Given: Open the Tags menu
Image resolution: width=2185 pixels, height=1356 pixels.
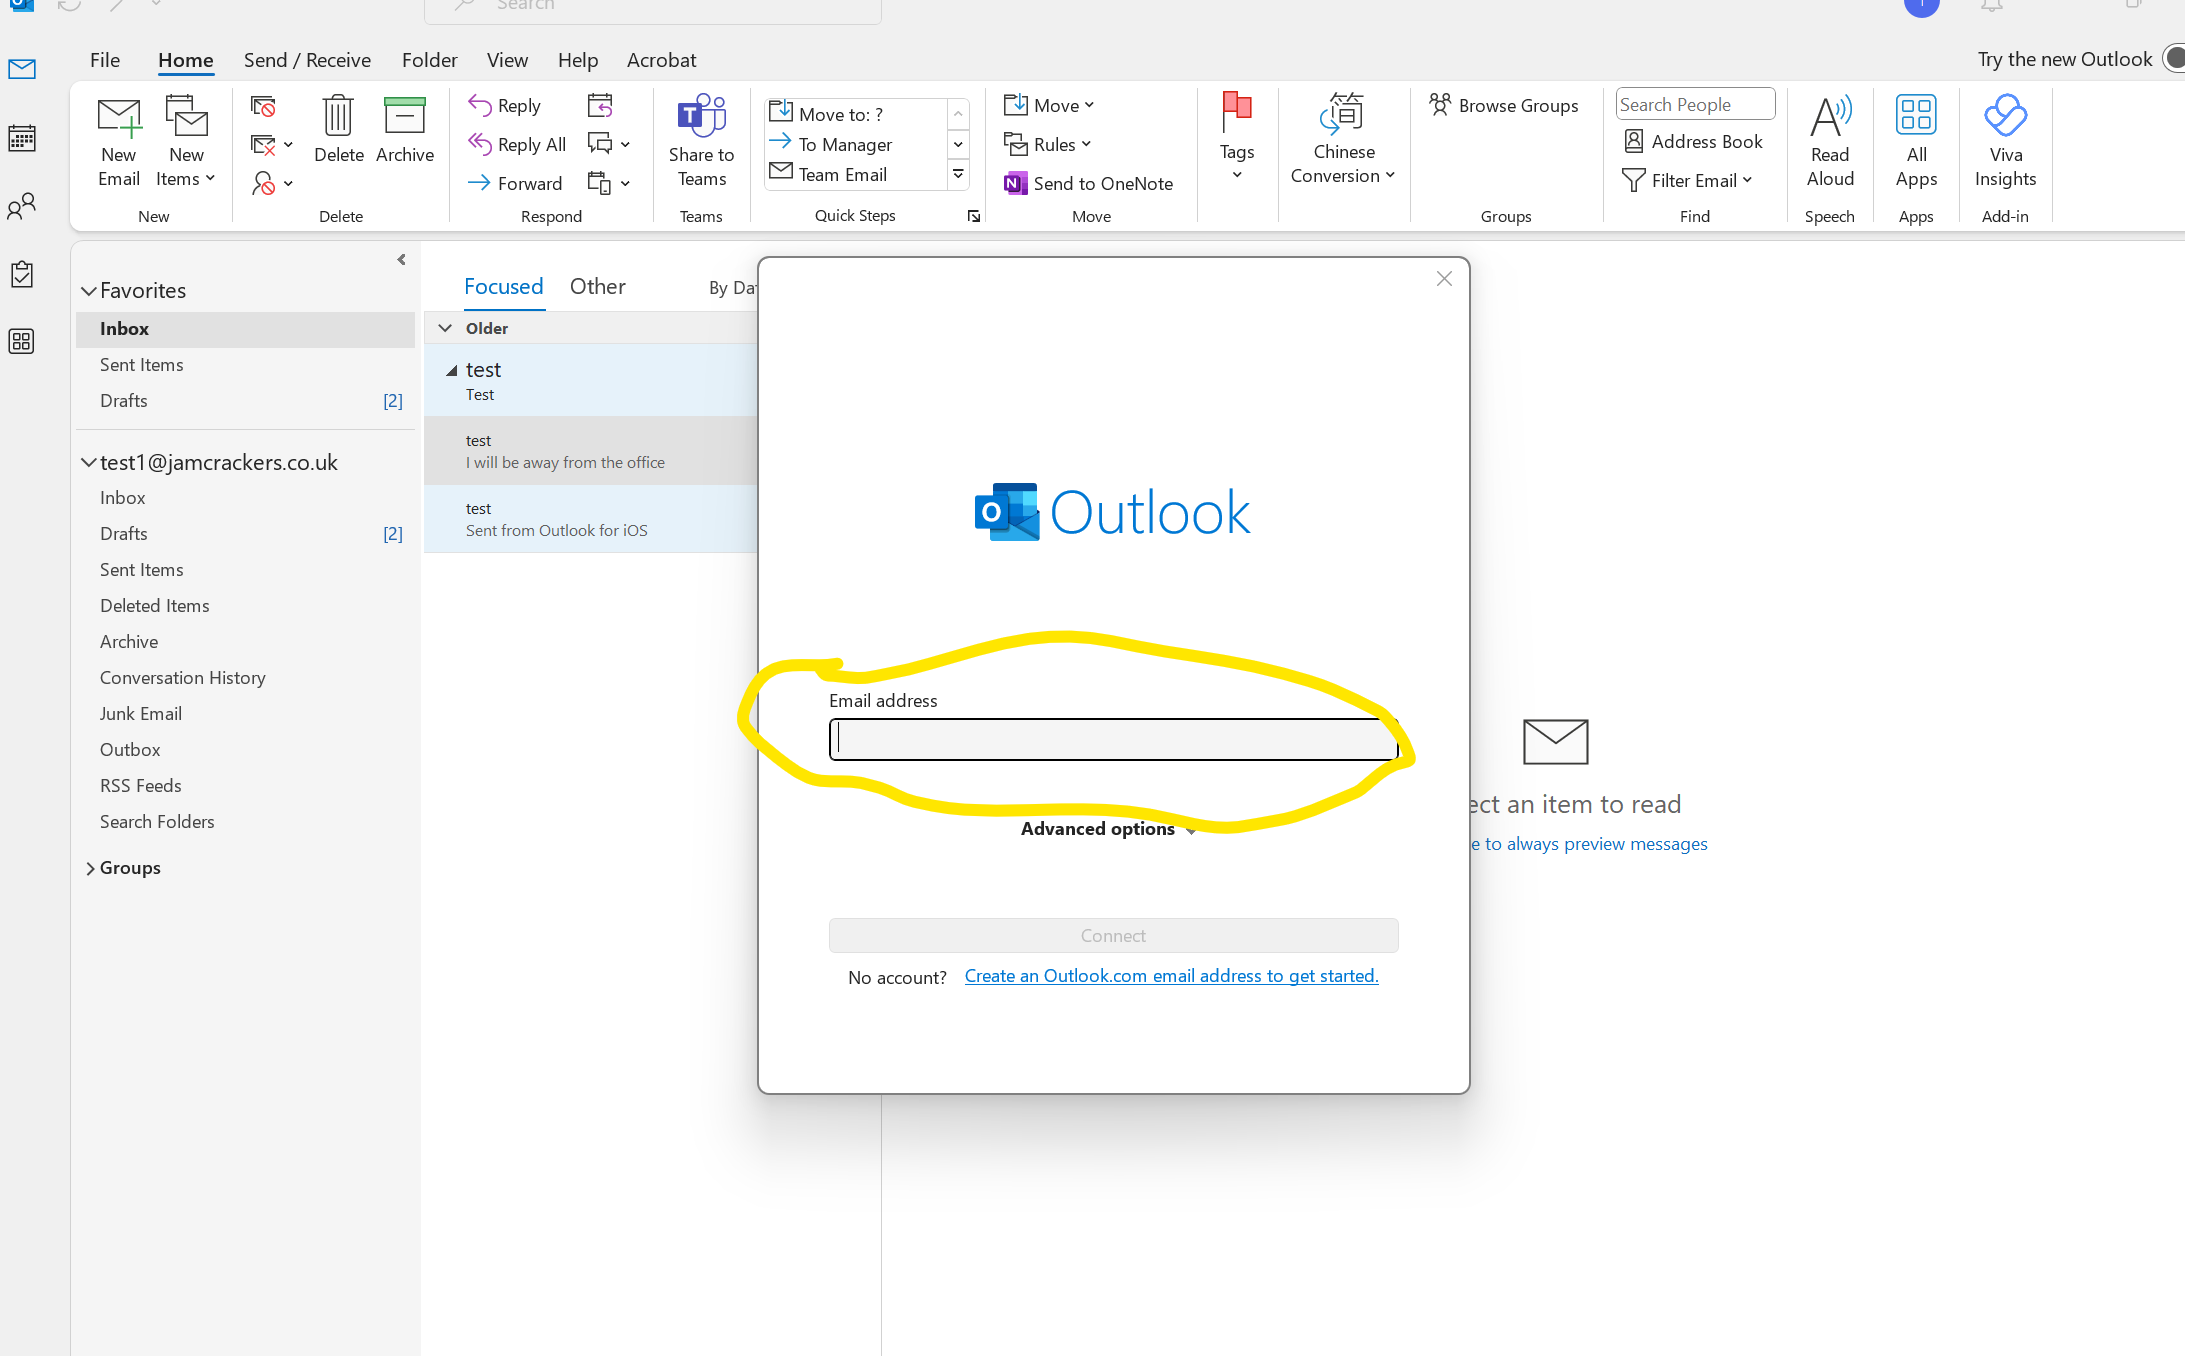Looking at the screenshot, I should click(x=1236, y=140).
